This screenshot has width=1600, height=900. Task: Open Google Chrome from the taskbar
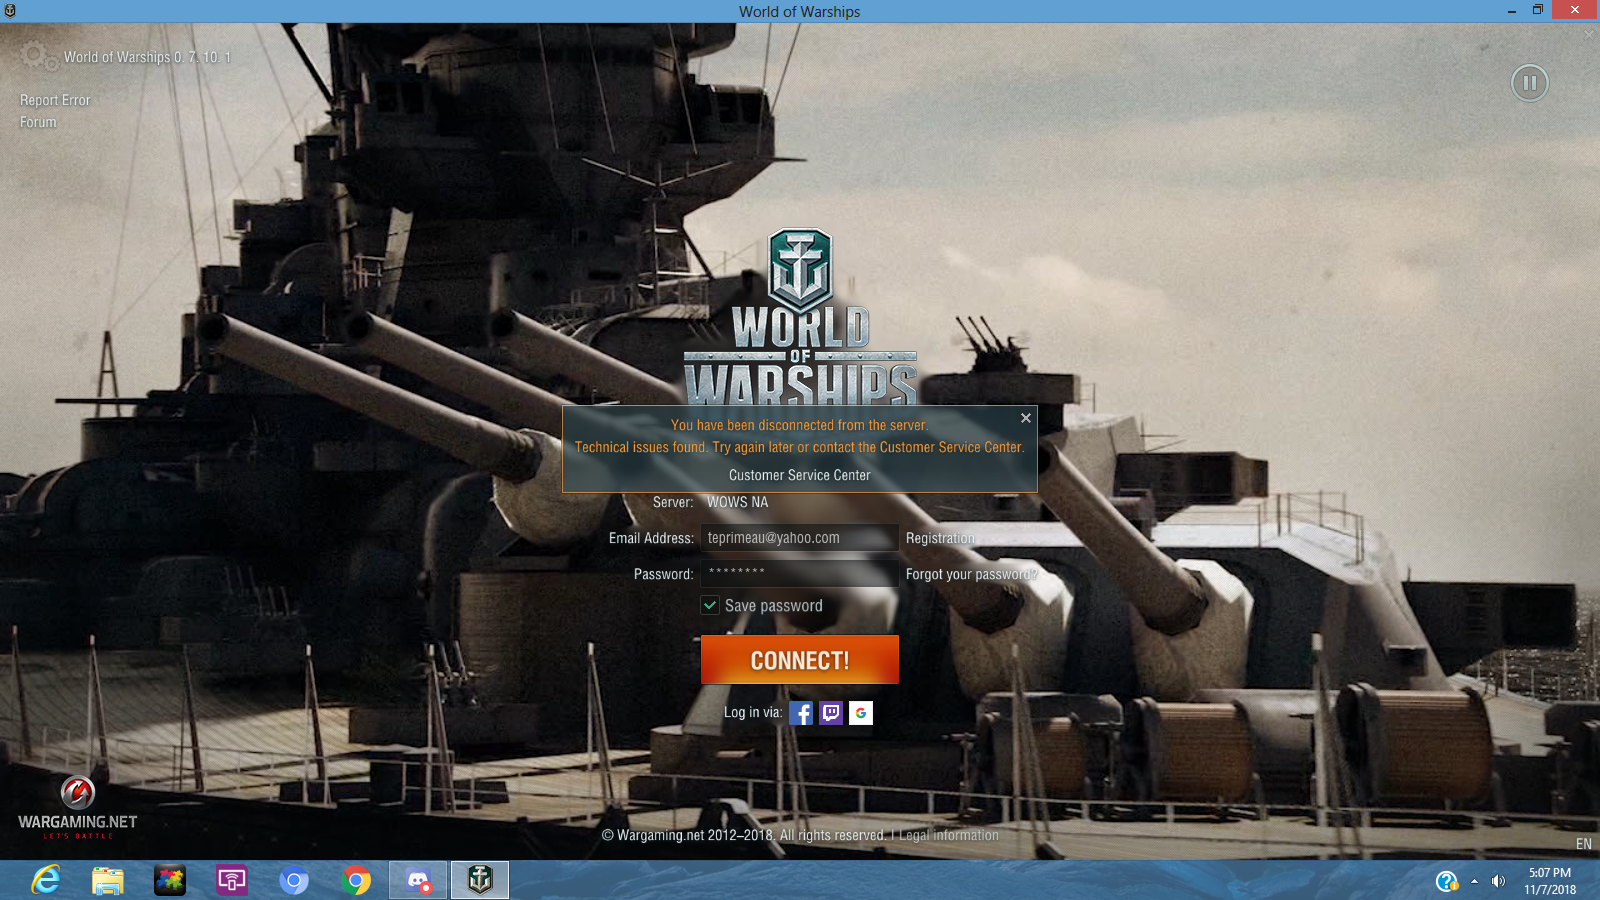tap(355, 880)
